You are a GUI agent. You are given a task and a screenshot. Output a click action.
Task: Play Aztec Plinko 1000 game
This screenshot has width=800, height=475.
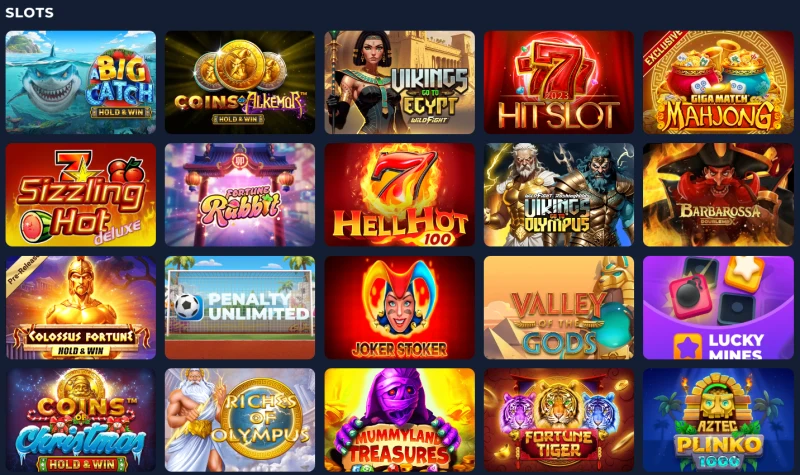coord(718,420)
